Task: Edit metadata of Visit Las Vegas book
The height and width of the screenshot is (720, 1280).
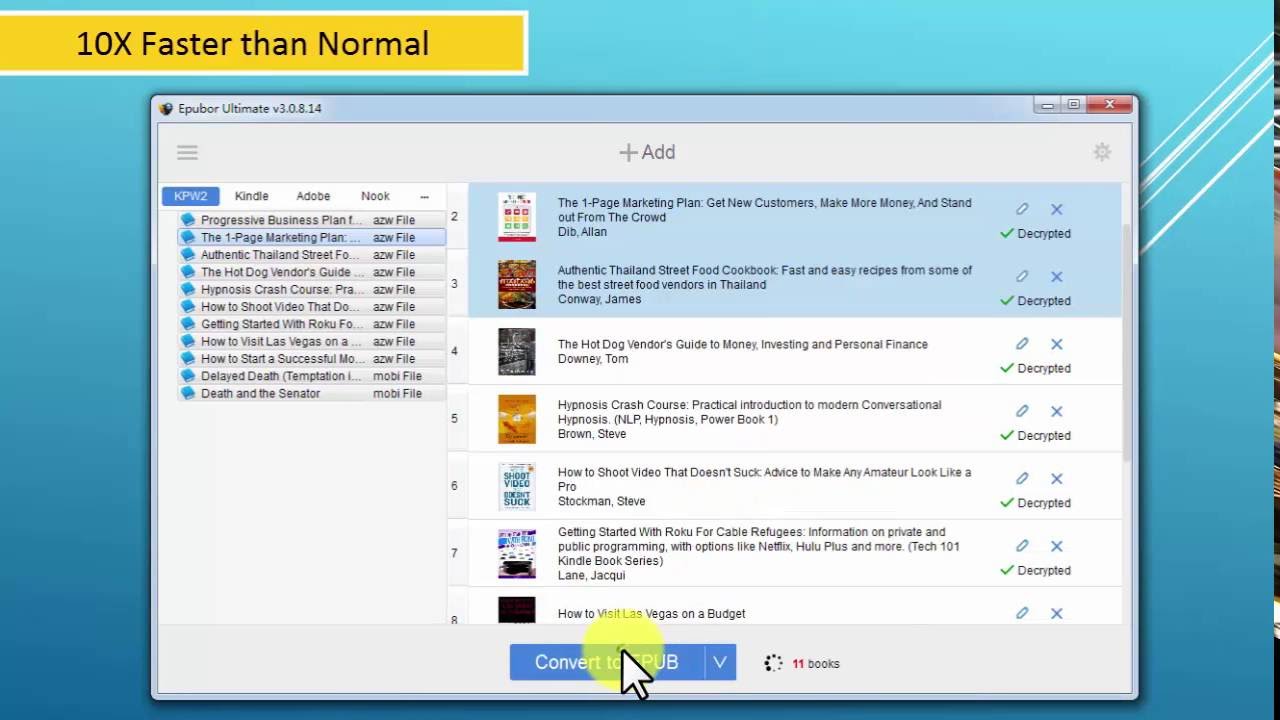Action: tap(1022, 613)
